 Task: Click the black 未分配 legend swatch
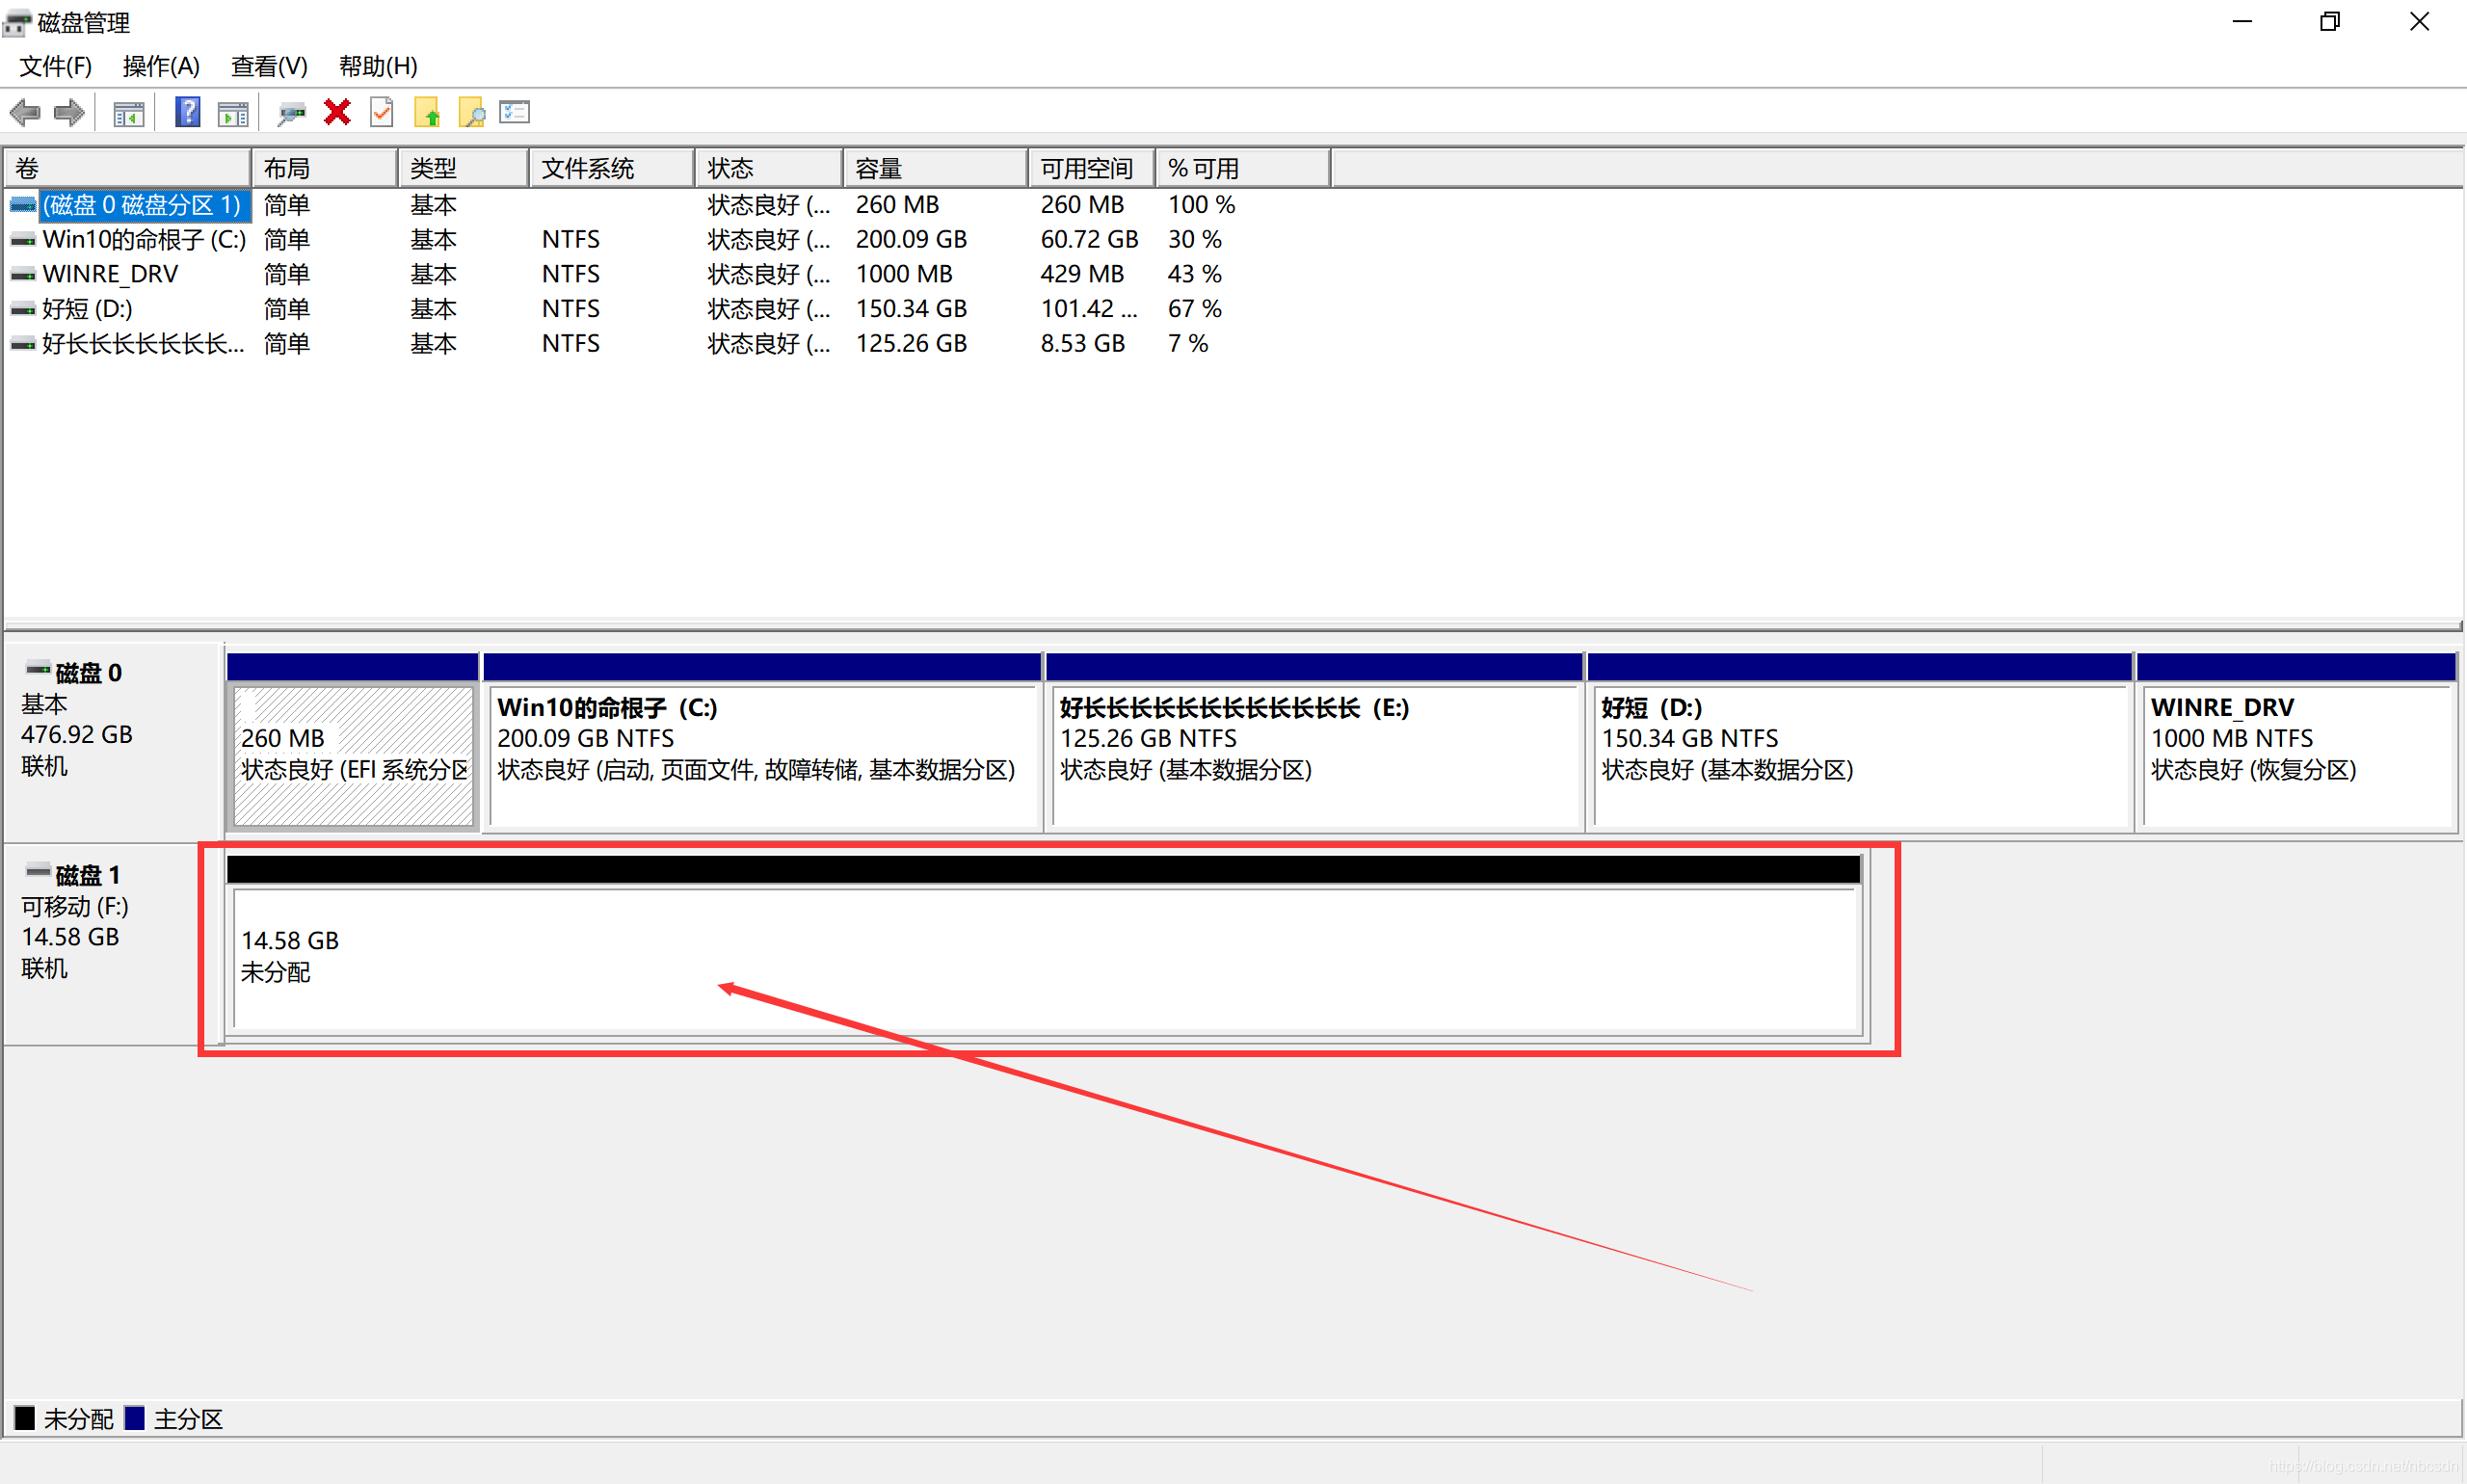click(25, 1417)
